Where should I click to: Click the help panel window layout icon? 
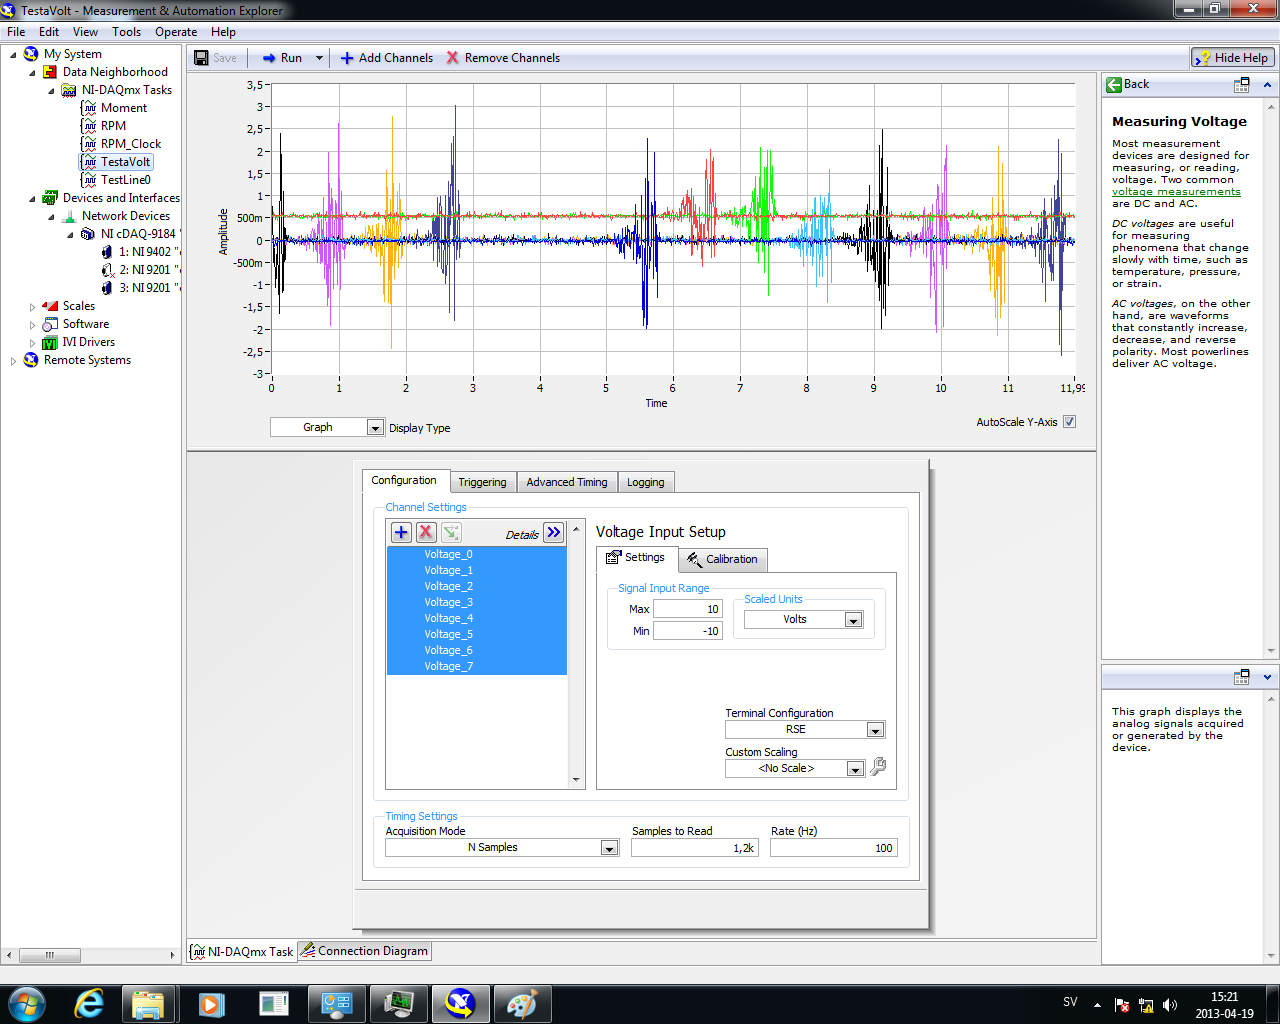tap(1242, 85)
